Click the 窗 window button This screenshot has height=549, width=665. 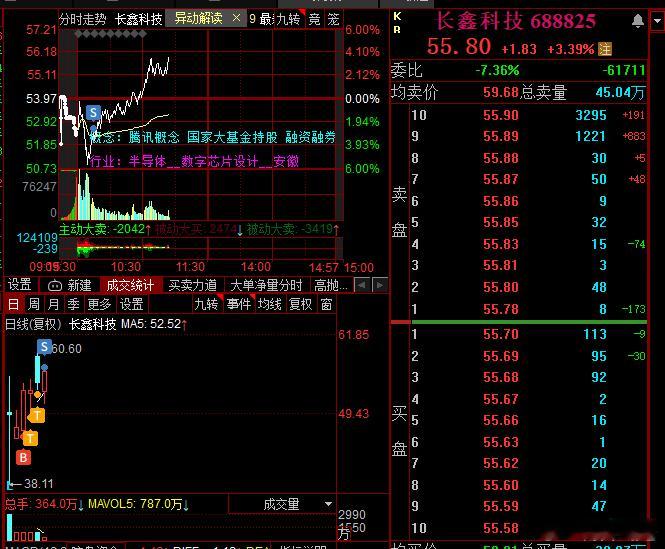click(x=326, y=304)
